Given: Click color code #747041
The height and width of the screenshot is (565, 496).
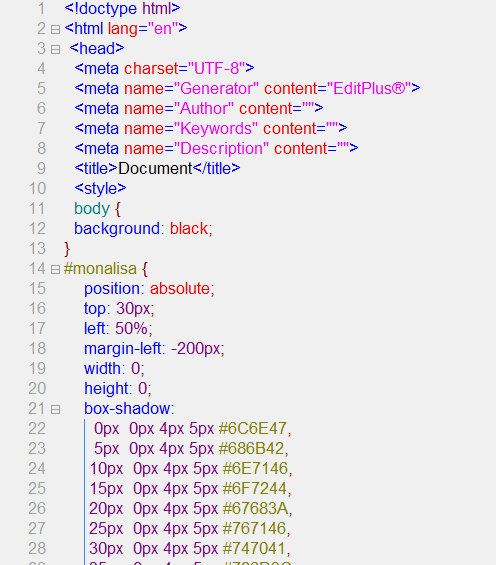Looking at the screenshot, I should click(255, 548).
